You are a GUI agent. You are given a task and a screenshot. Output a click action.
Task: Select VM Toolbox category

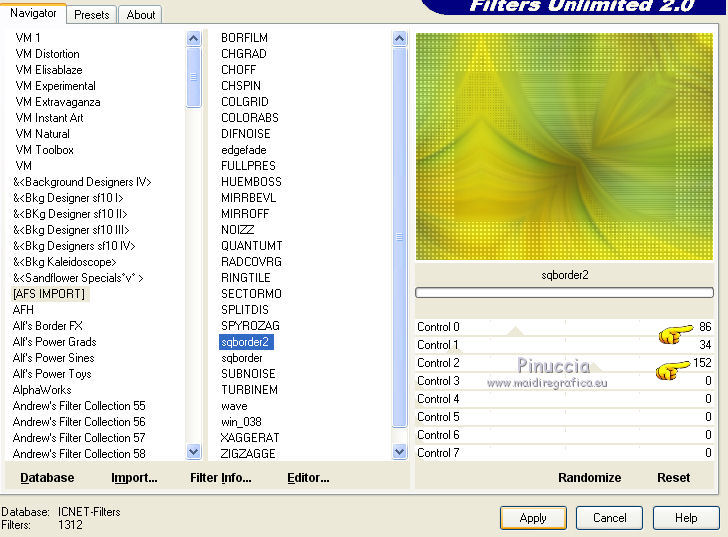[x=45, y=150]
